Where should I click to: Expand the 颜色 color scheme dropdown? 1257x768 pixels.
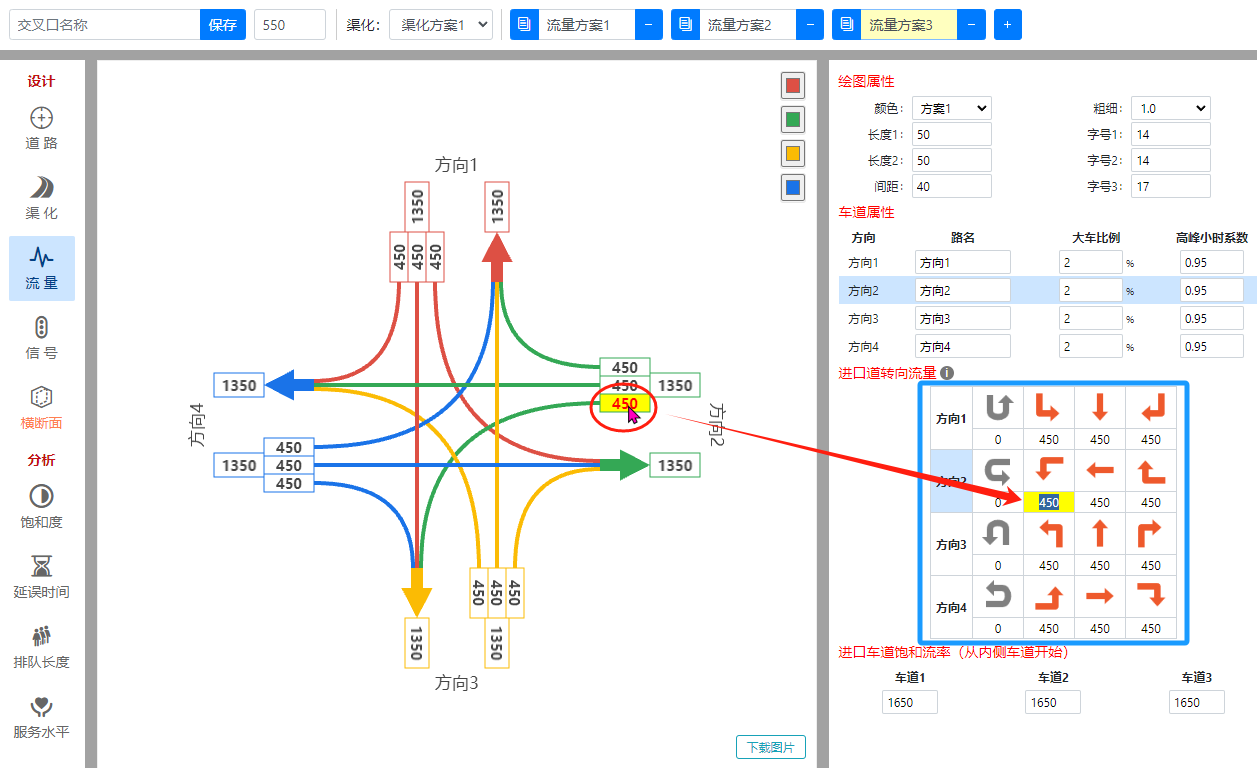(x=951, y=108)
